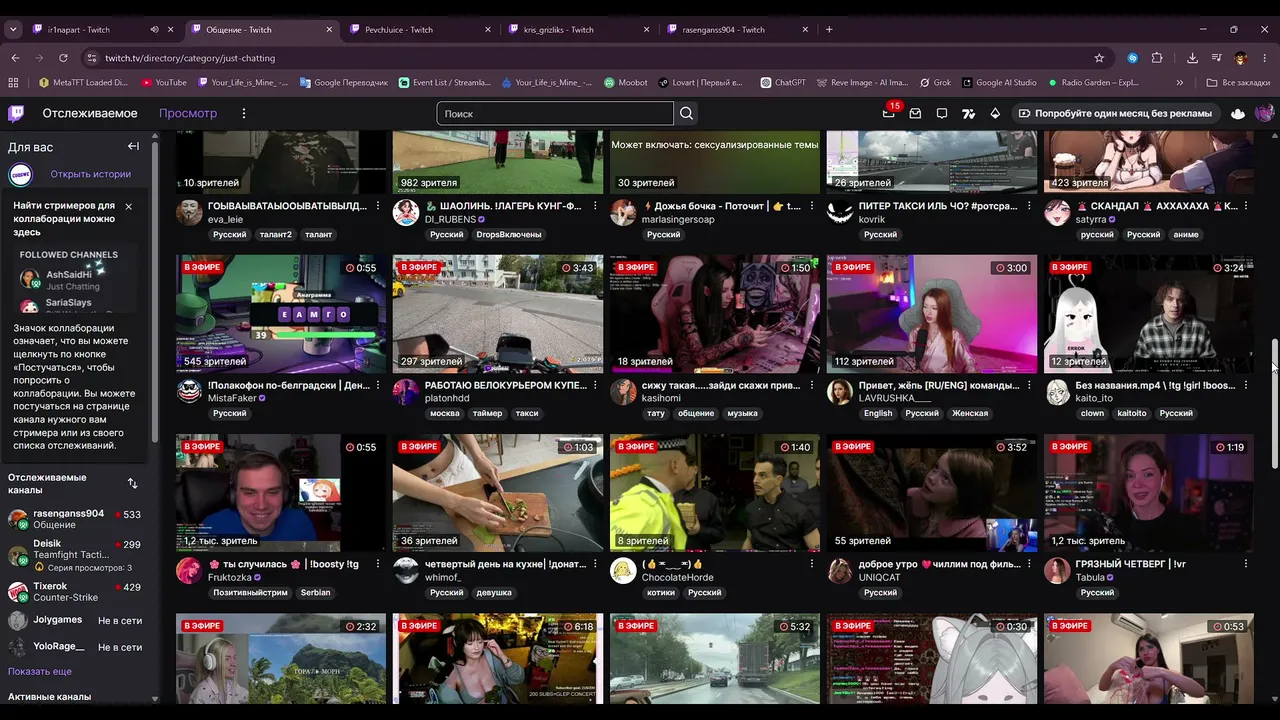Open the cubewe stories avatar in sidebar
The height and width of the screenshot is (720, 1280).
[x=21, y=175]
